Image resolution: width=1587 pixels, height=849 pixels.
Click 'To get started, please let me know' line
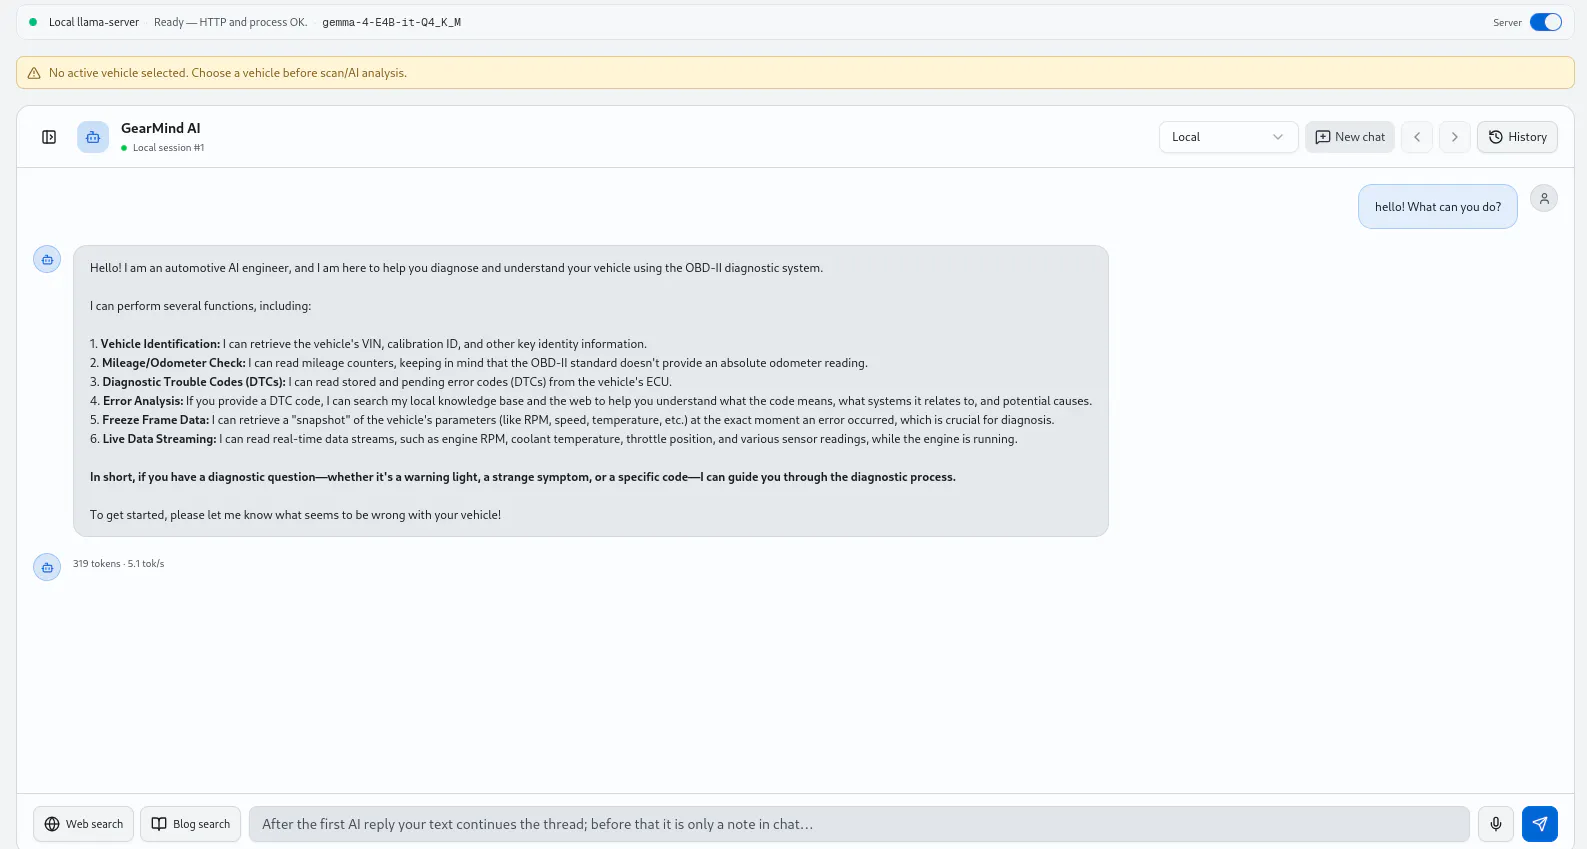click(295, 515)
